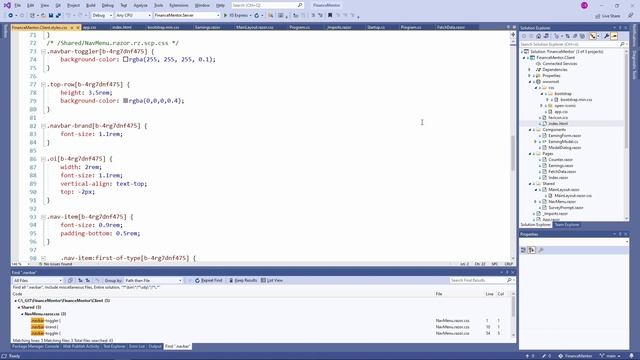Click the notifications bell in status bar
Screen dimensions: 640x360
(x=631, y=356)
